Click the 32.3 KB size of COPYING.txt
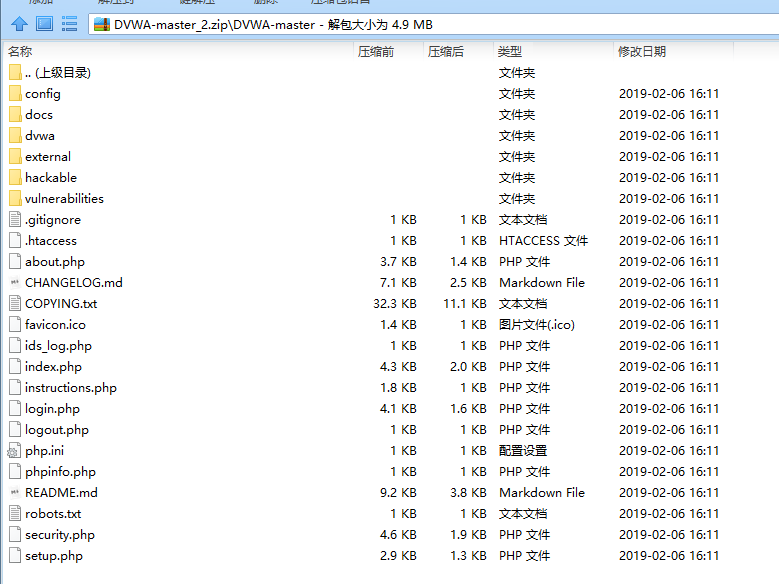Image resolution: width=779 pixels, height=584 pixels. (394, 303)
